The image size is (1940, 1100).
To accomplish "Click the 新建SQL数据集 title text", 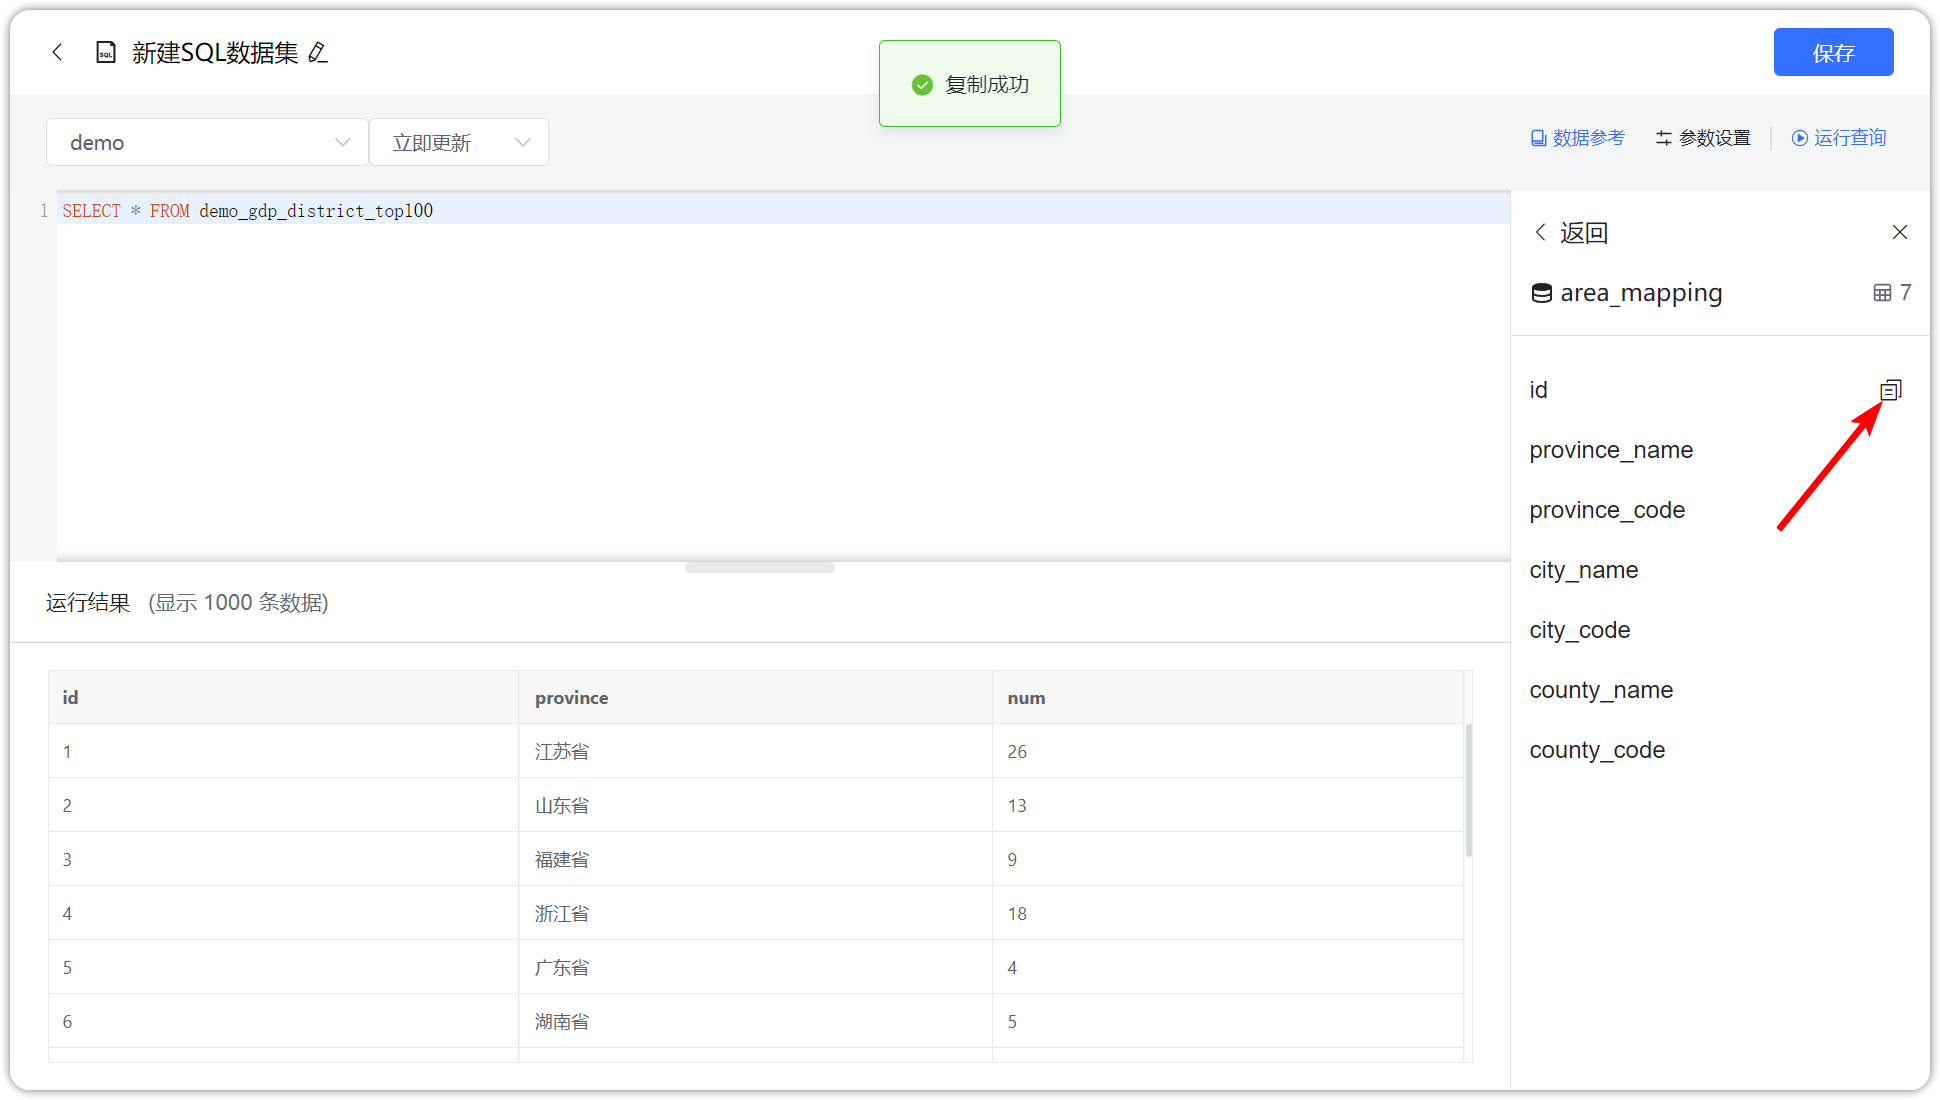I will point(215,52).
